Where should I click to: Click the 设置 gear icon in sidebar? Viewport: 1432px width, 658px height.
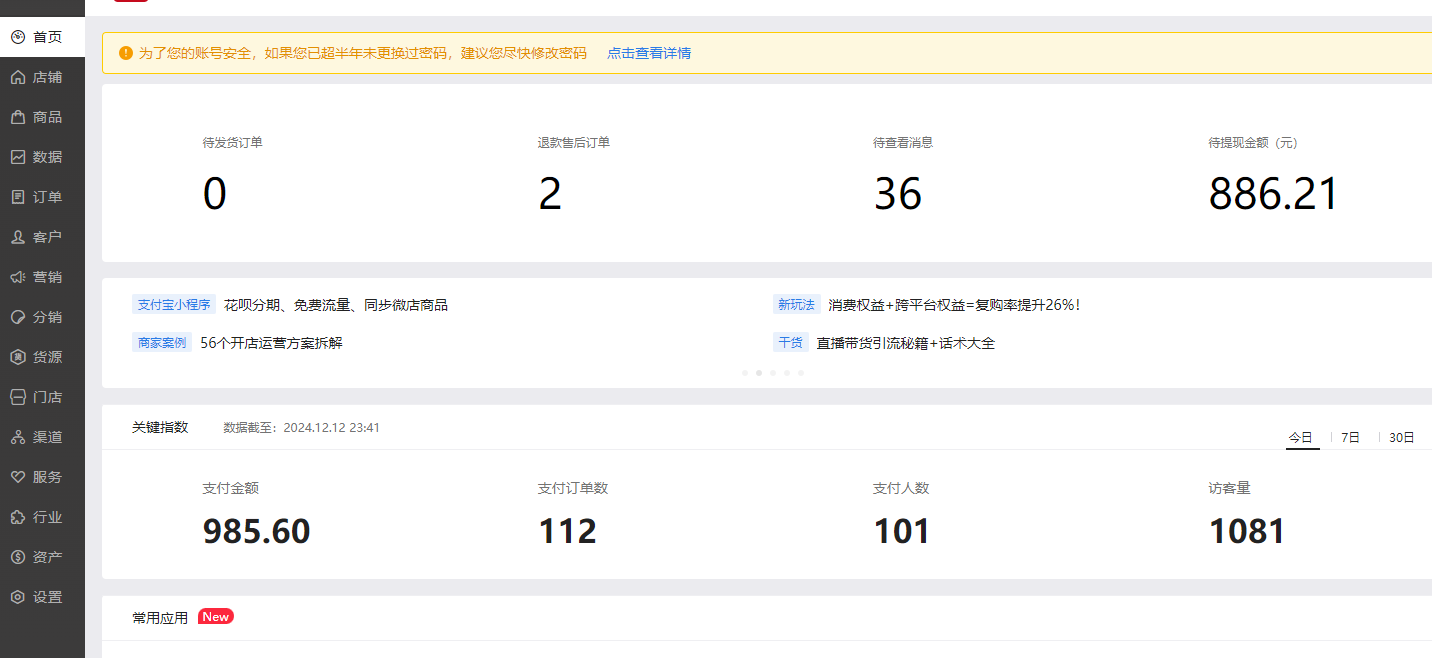[x=17, y=597]
